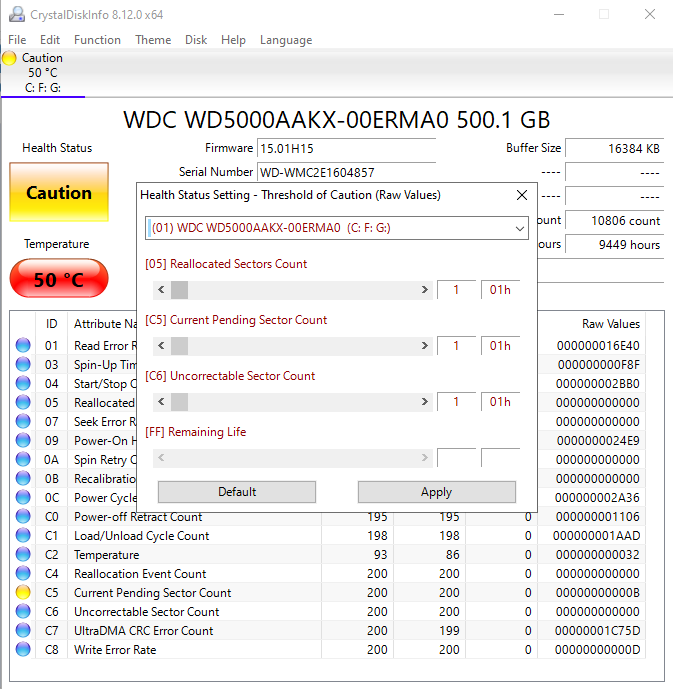The image size is (673, 689).
Task: Click the CrystalDiskInfo app icon in title bar
Action: [17, 14]
